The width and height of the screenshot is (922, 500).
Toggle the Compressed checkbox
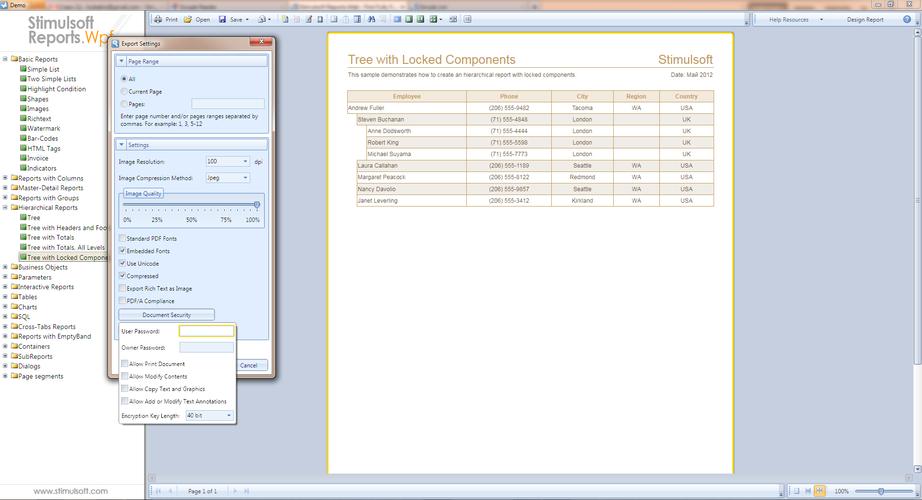pos(122,276)
